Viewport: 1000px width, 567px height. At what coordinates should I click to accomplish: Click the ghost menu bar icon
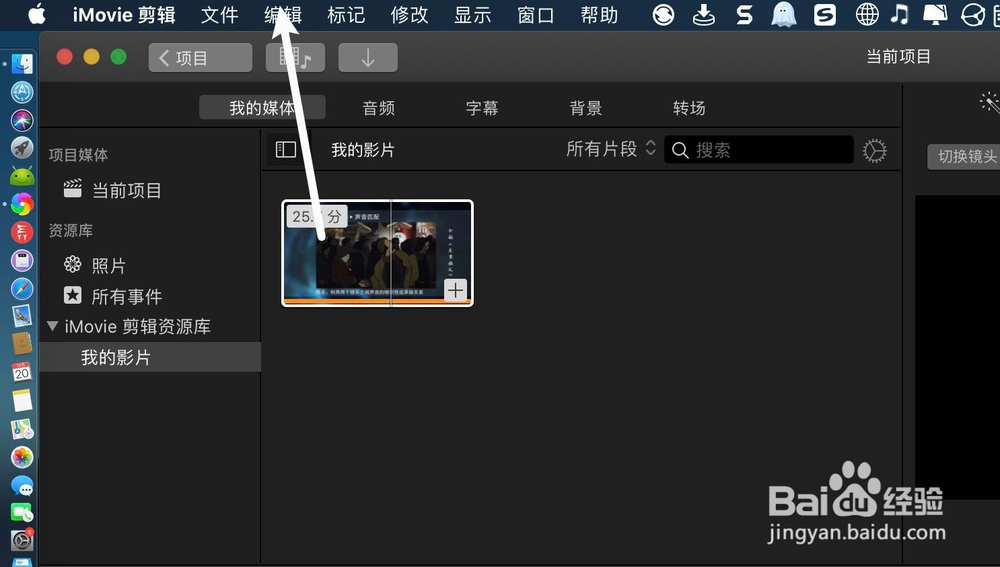[x=784, y=14]
